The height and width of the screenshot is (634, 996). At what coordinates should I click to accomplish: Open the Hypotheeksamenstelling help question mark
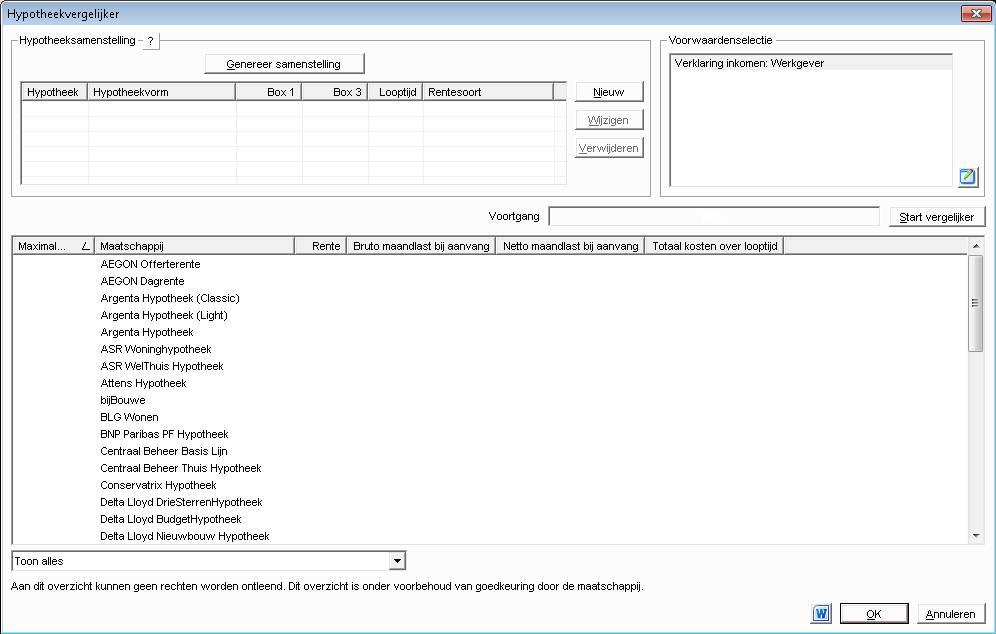click(x=151, y=41)
